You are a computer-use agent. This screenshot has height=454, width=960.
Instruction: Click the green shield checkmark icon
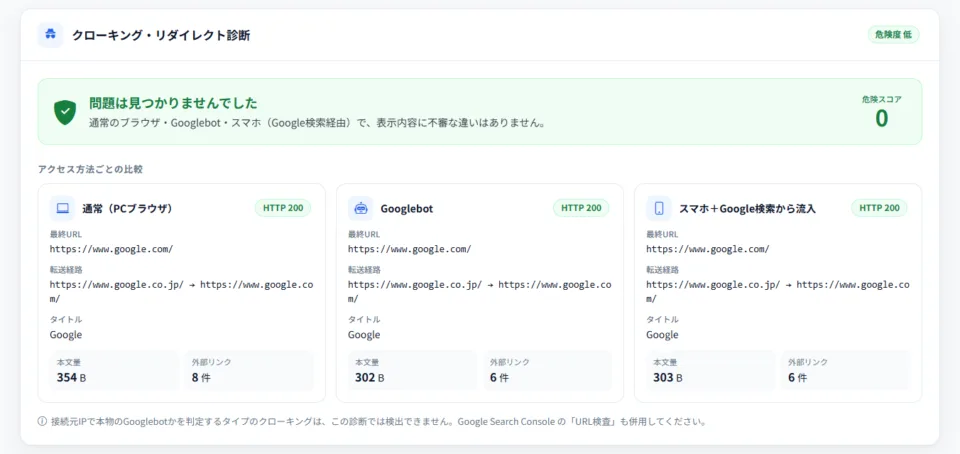[x=65, y=113]
